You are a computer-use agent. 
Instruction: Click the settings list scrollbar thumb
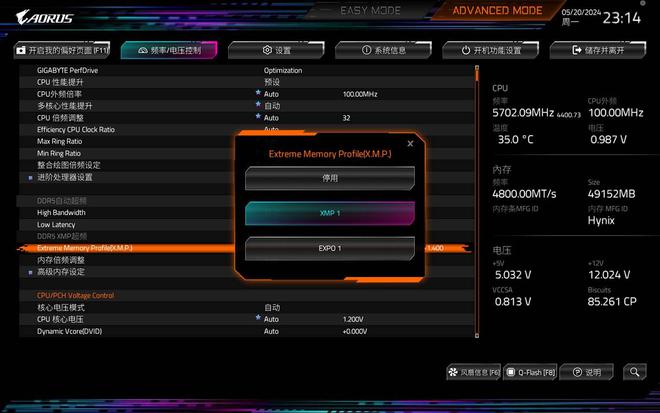pyautogui.click(x=477, y=75)
